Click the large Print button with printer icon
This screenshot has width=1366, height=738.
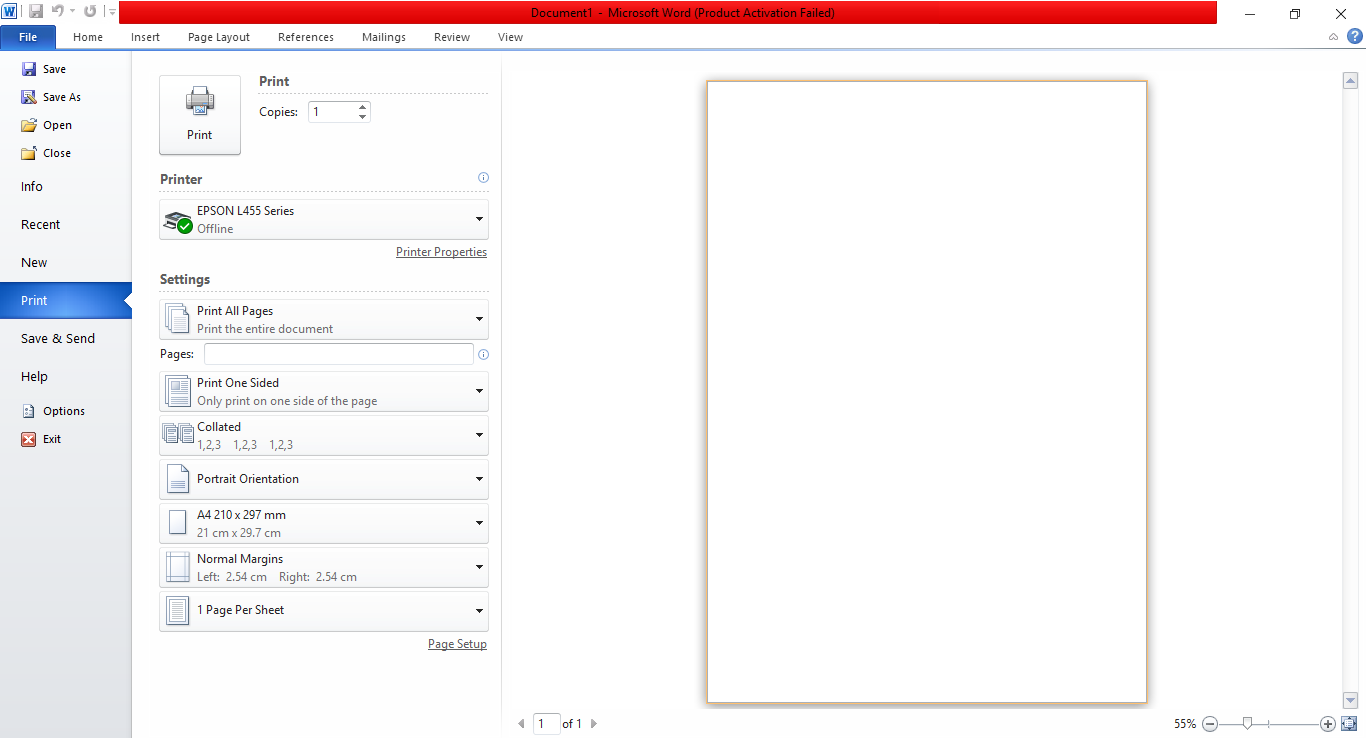200,115
